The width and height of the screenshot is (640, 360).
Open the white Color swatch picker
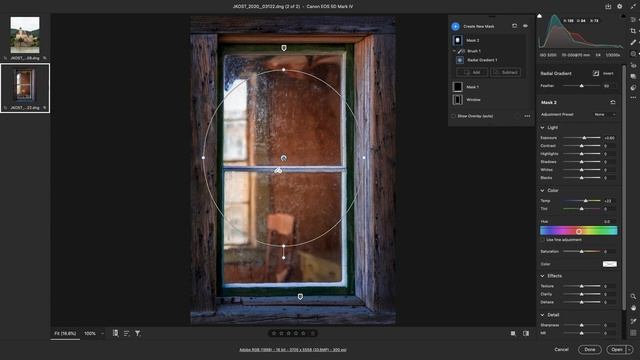(610, 264)
